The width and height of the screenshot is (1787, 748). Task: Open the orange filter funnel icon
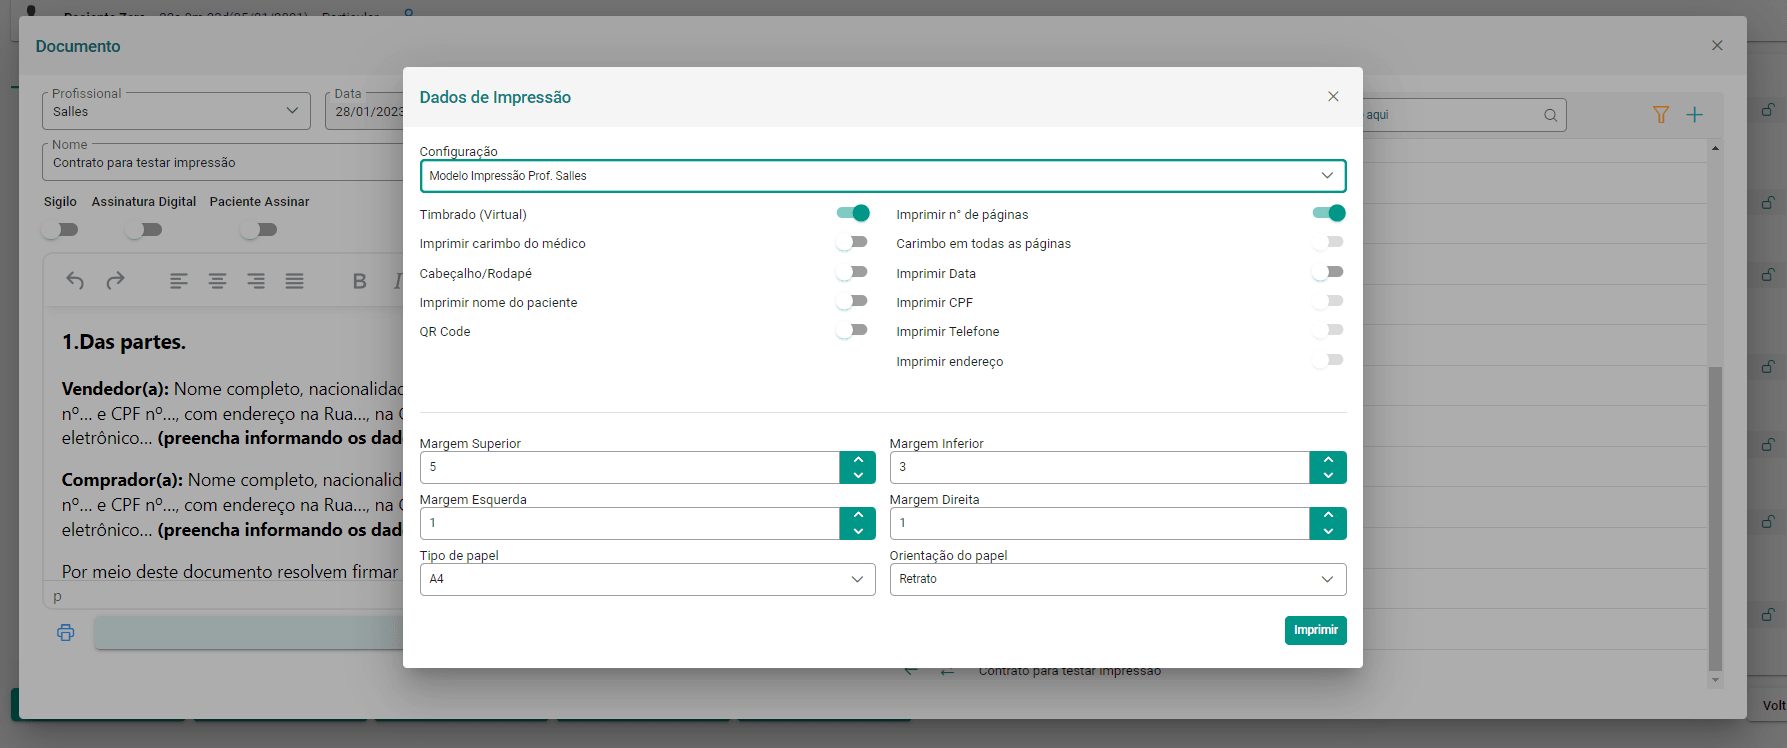point(1661,115)
